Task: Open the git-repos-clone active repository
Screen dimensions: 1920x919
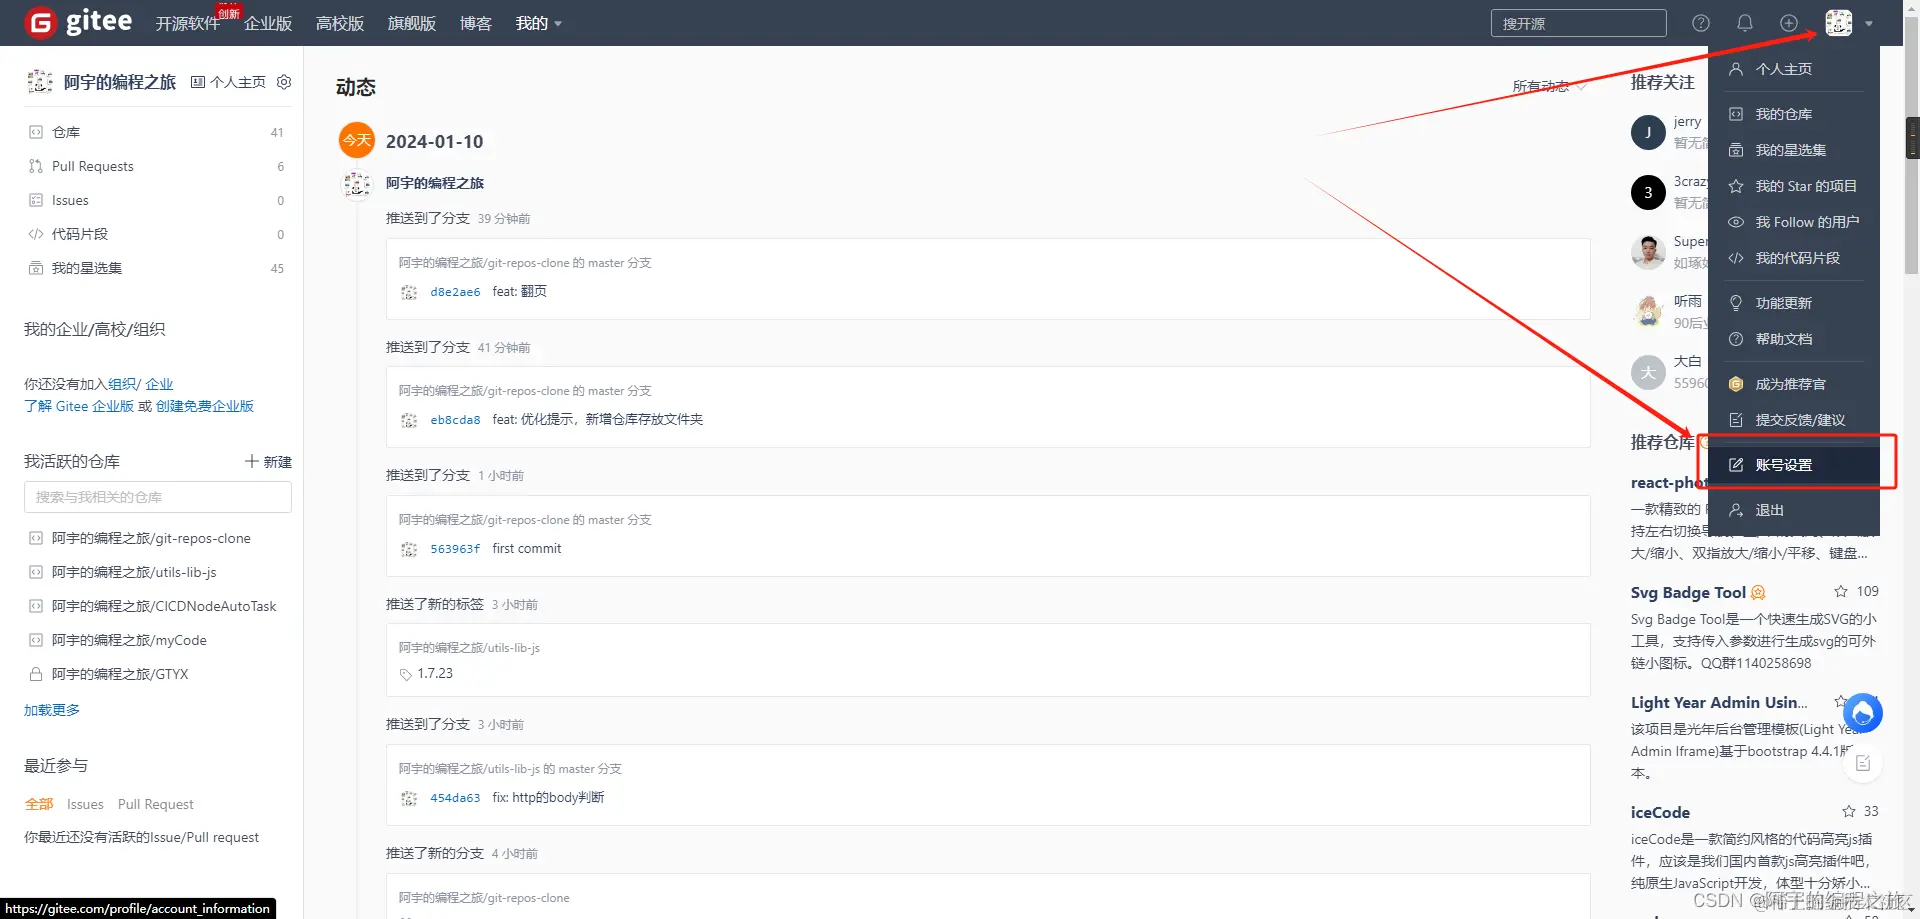Action: [151, 538]
